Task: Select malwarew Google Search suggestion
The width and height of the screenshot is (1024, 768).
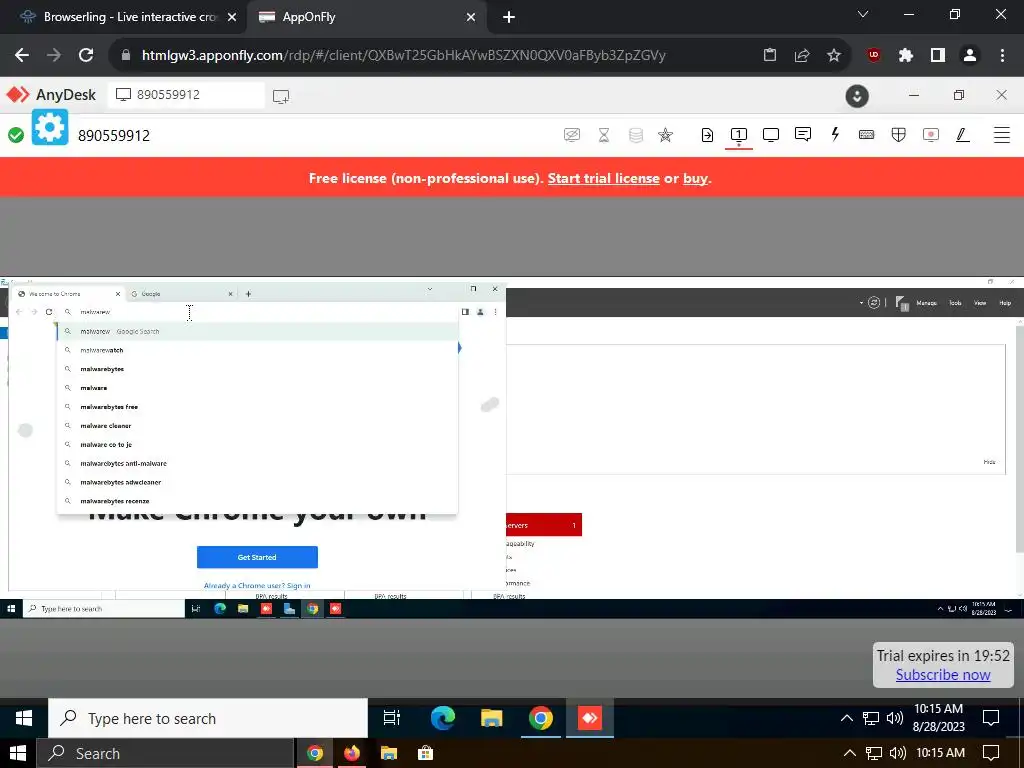Action: point(257,331)
